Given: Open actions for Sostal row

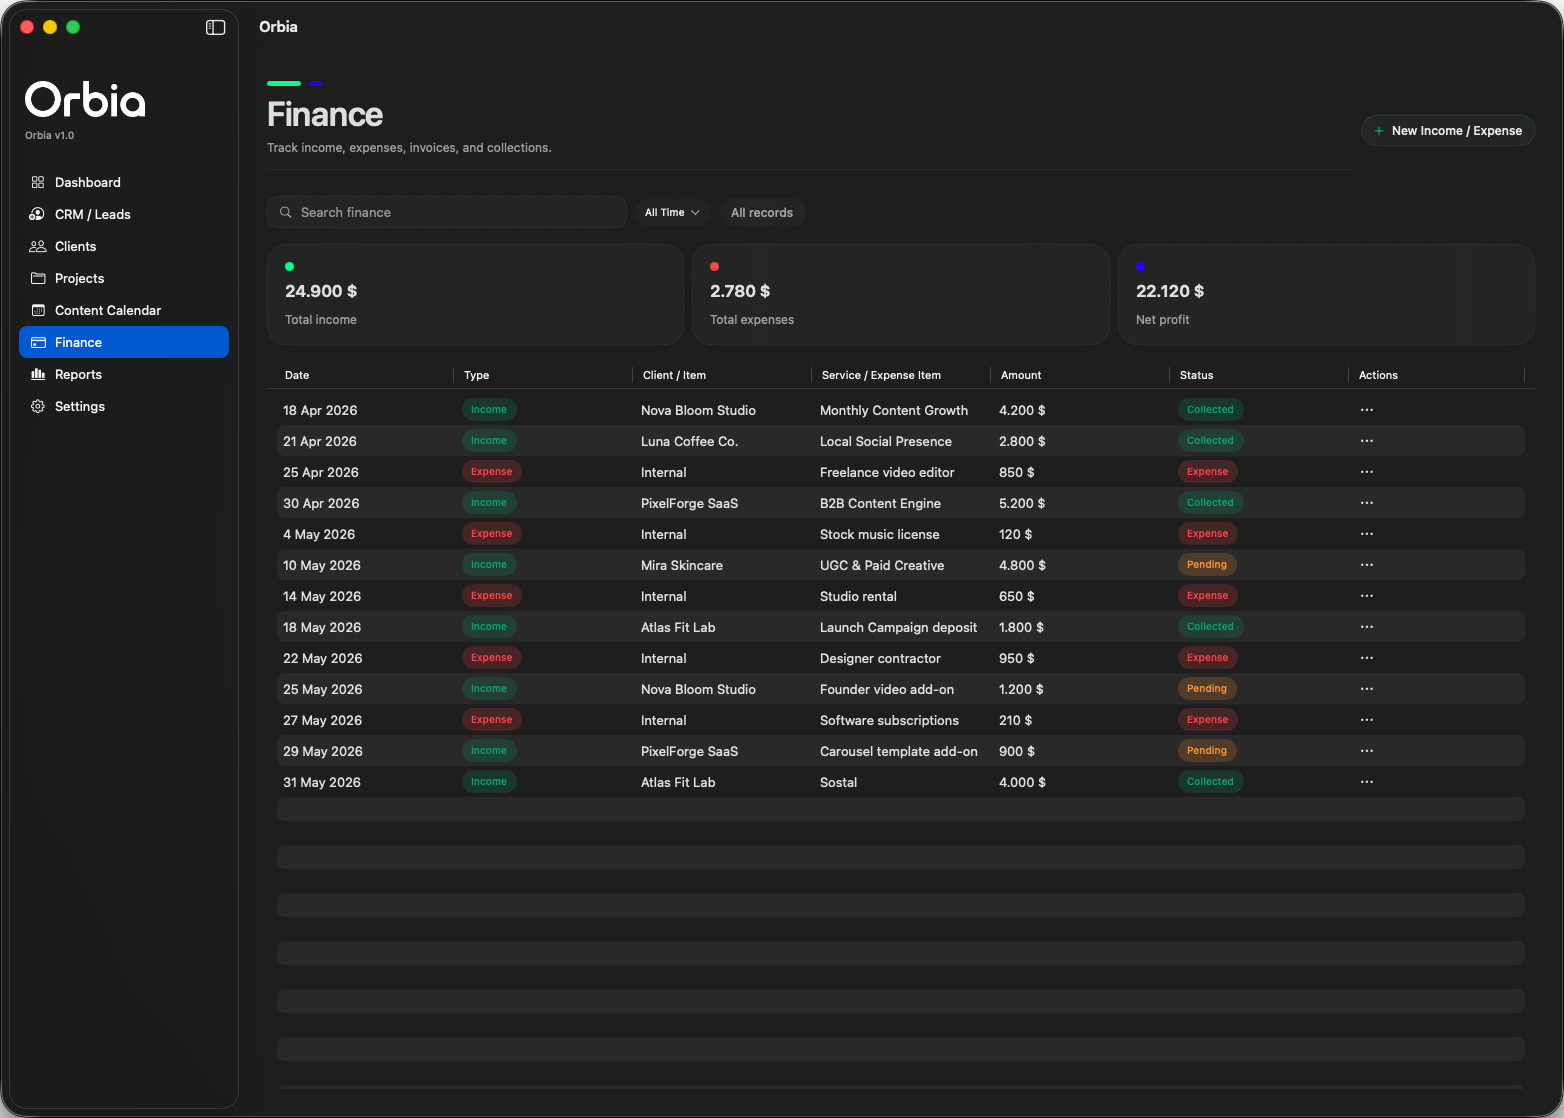Looking at the screenshot, I should (x=1367, y=782).
